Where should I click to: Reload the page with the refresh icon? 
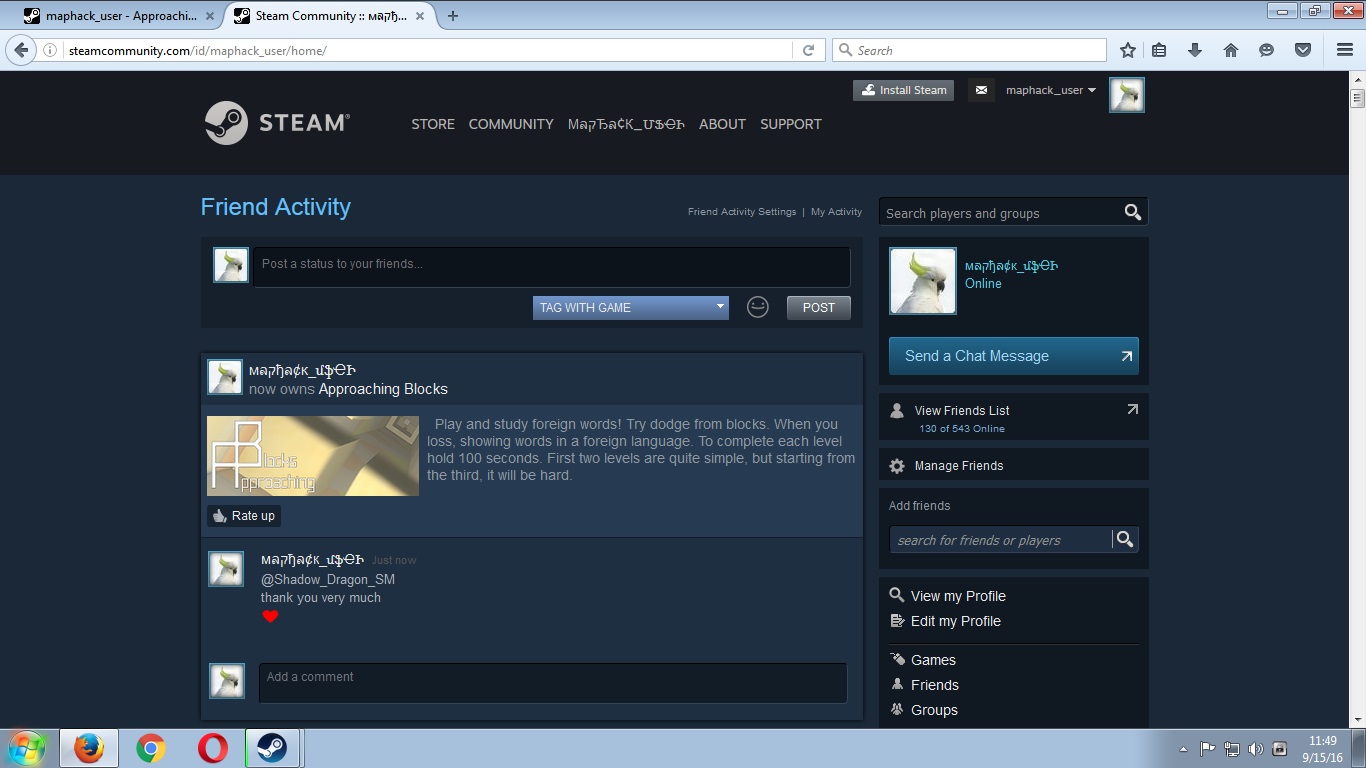coord(809,50)
